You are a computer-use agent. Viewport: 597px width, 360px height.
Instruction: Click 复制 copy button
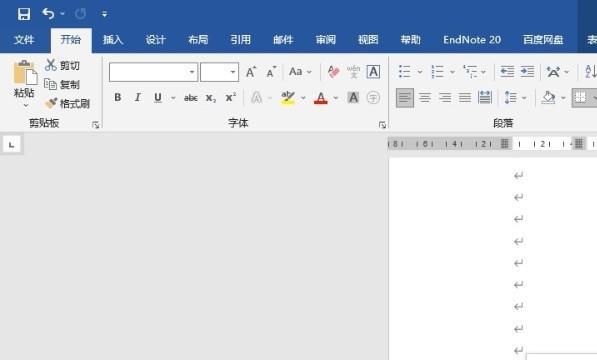(x=62, y=84)
